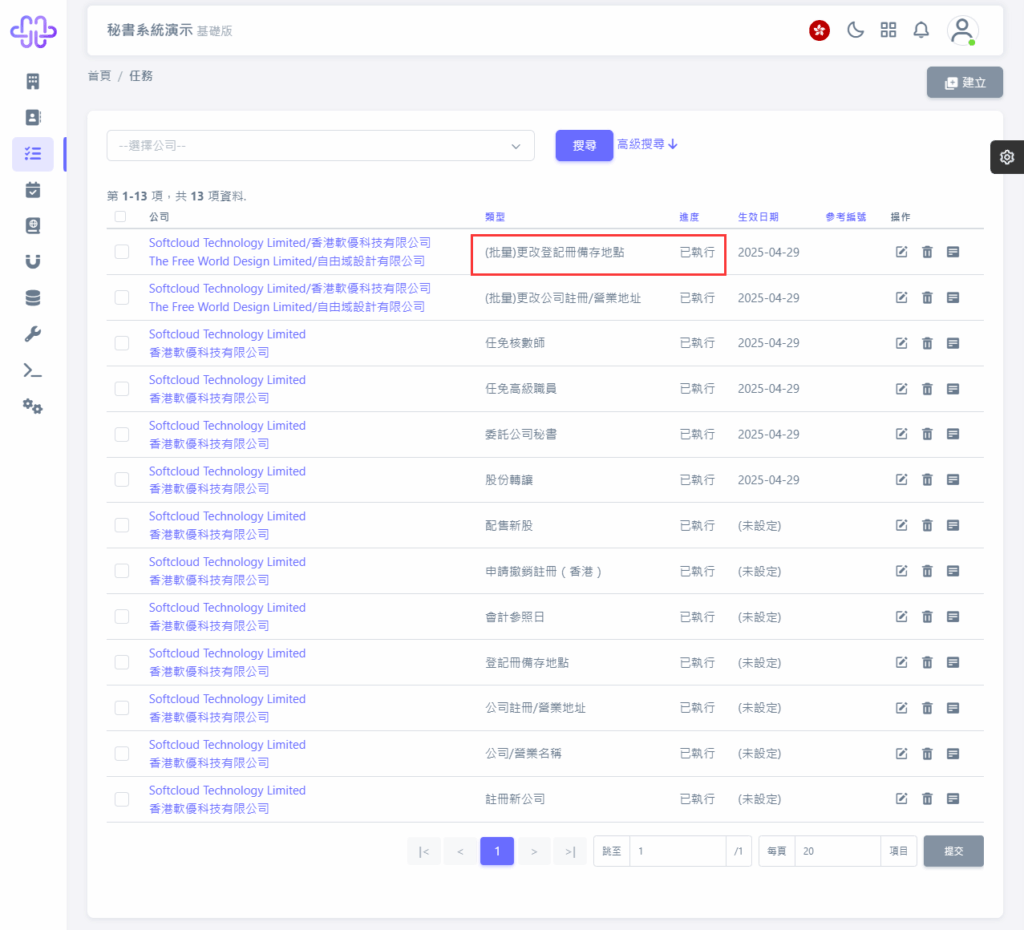This screenshot has width=1024, height=930.
Task: Delete the 任免高級職員 task row
Action: [927, 389]
